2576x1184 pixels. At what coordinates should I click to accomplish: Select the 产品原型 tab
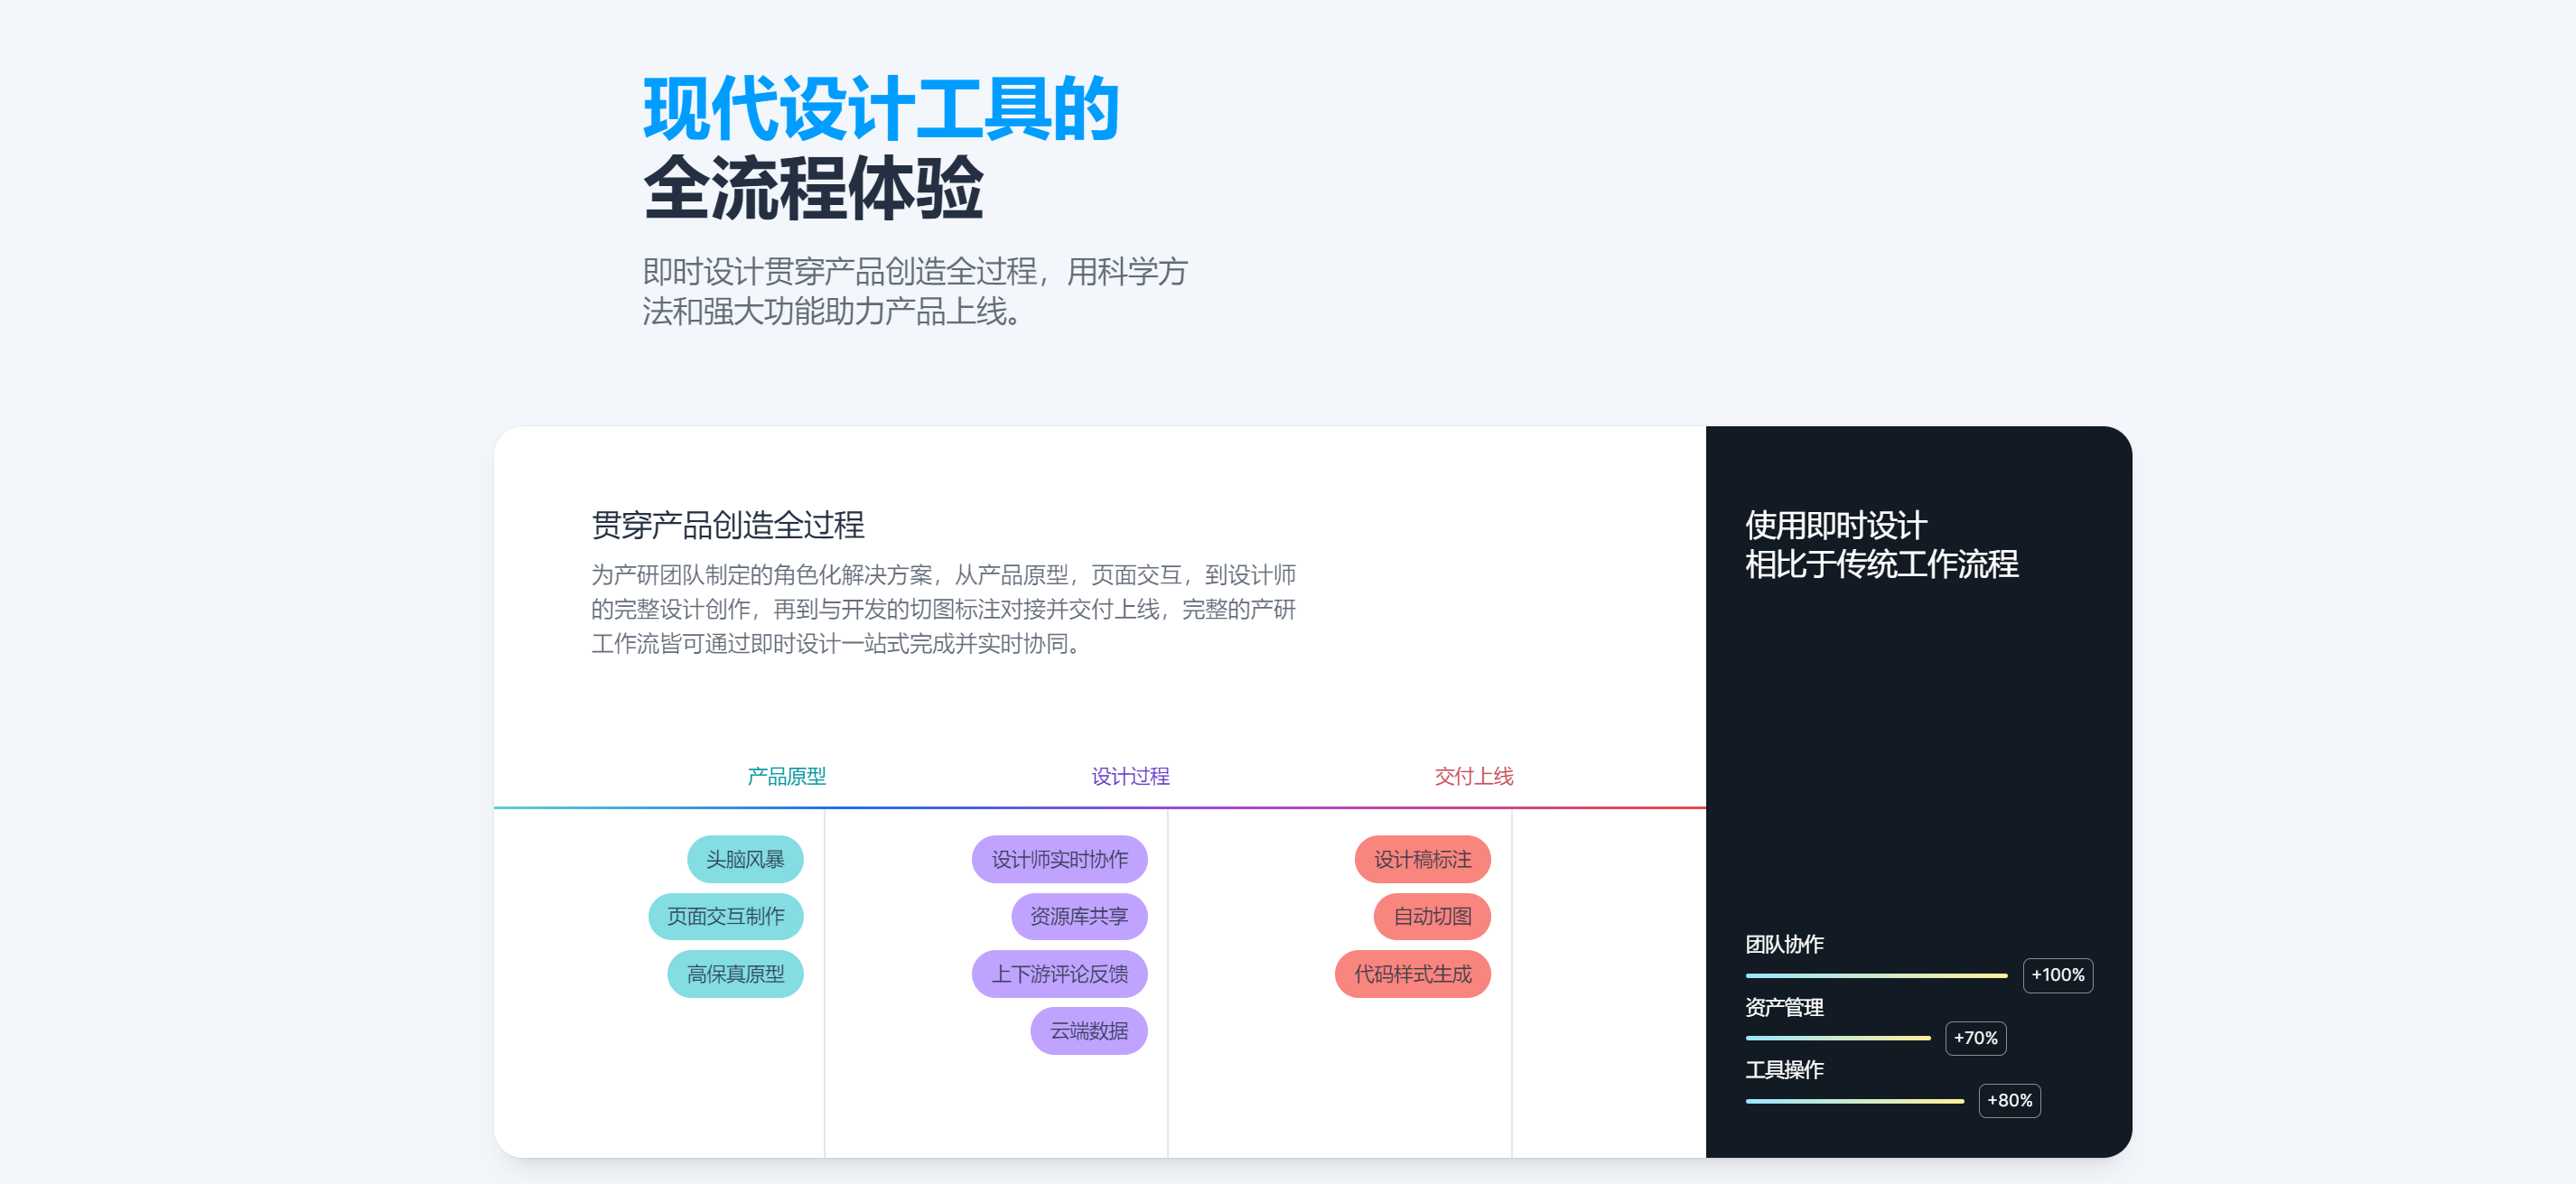point(786,776)
